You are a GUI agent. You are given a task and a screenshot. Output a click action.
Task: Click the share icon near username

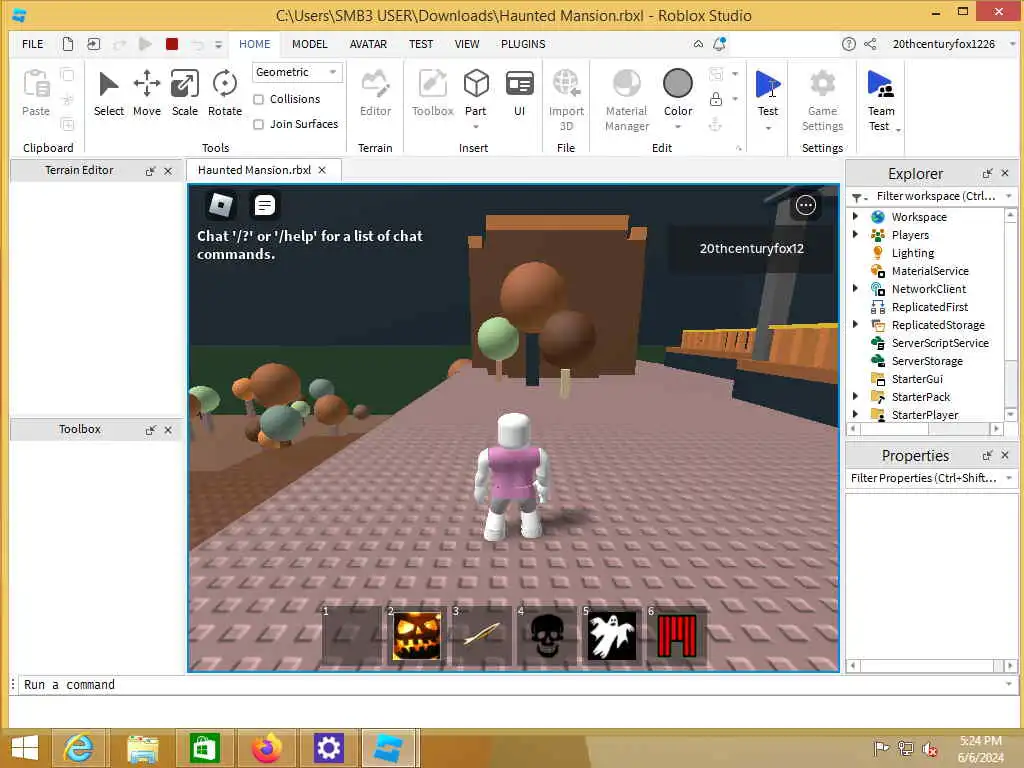(871, 44)
